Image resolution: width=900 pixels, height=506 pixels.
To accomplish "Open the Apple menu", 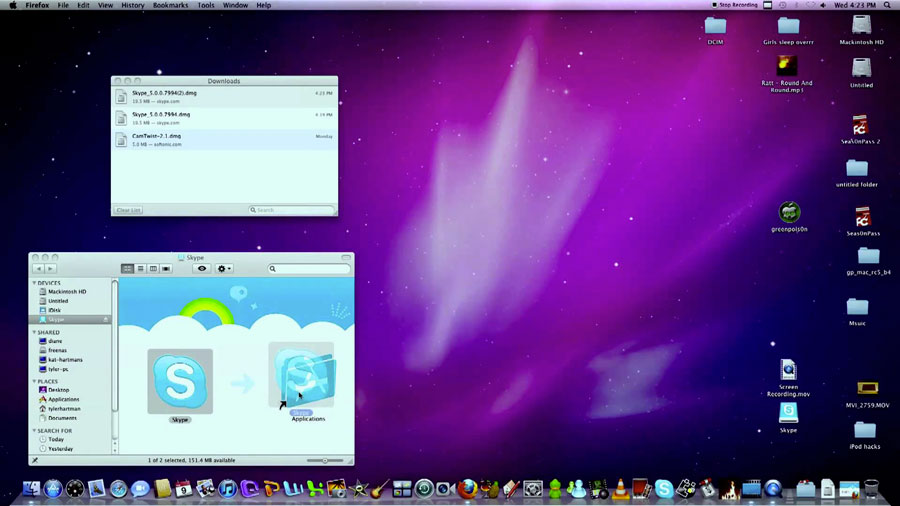I will tap(13, 5).
